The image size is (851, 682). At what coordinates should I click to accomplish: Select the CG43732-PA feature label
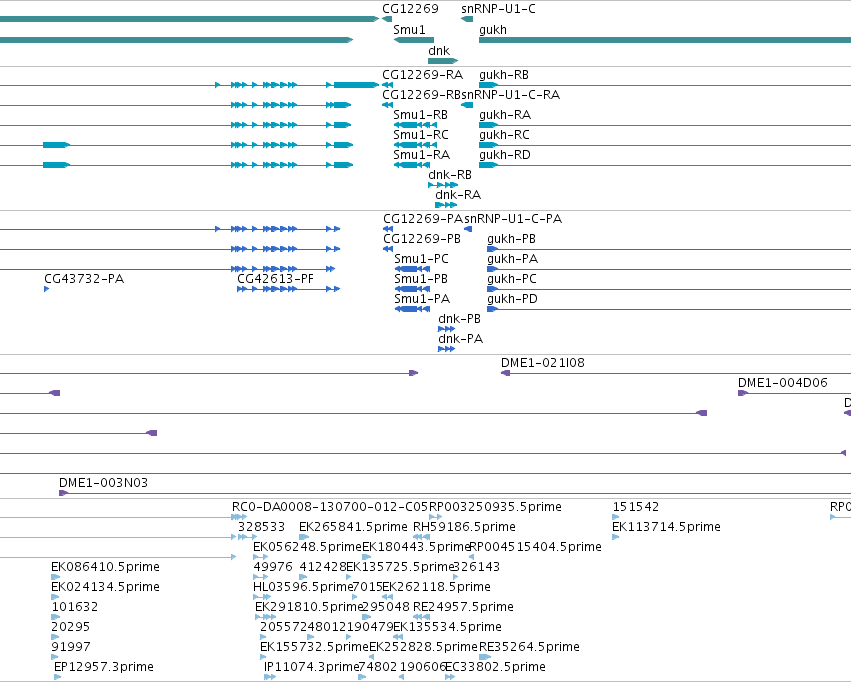(84, 279)
